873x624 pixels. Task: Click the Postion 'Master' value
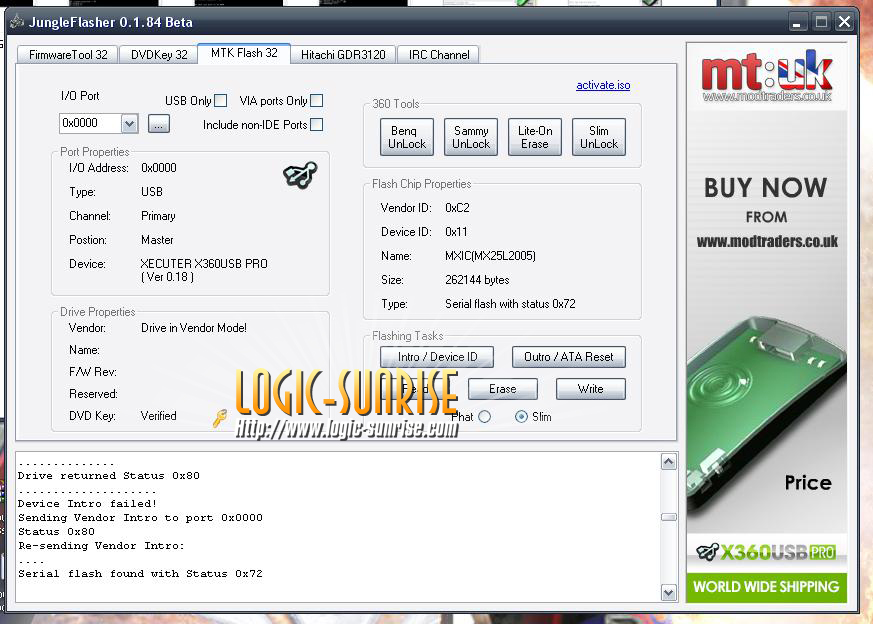coord(157,240)
